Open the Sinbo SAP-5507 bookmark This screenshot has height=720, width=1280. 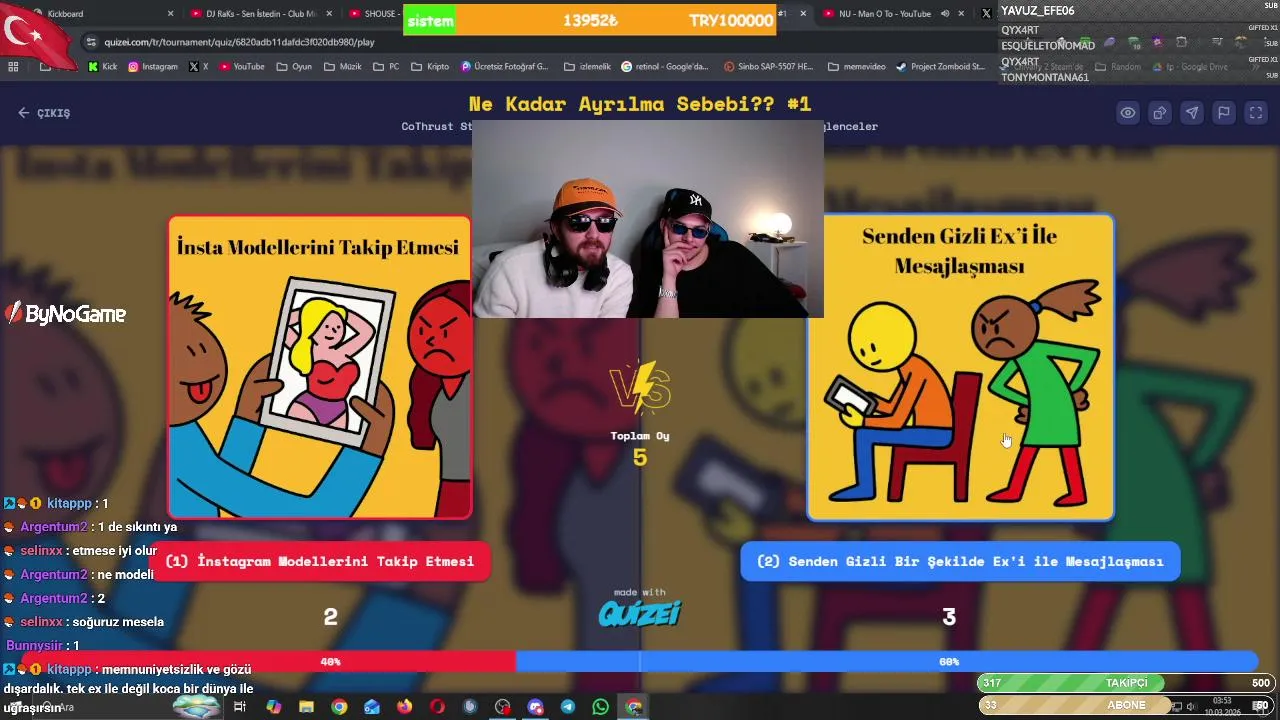coord(767,67)
